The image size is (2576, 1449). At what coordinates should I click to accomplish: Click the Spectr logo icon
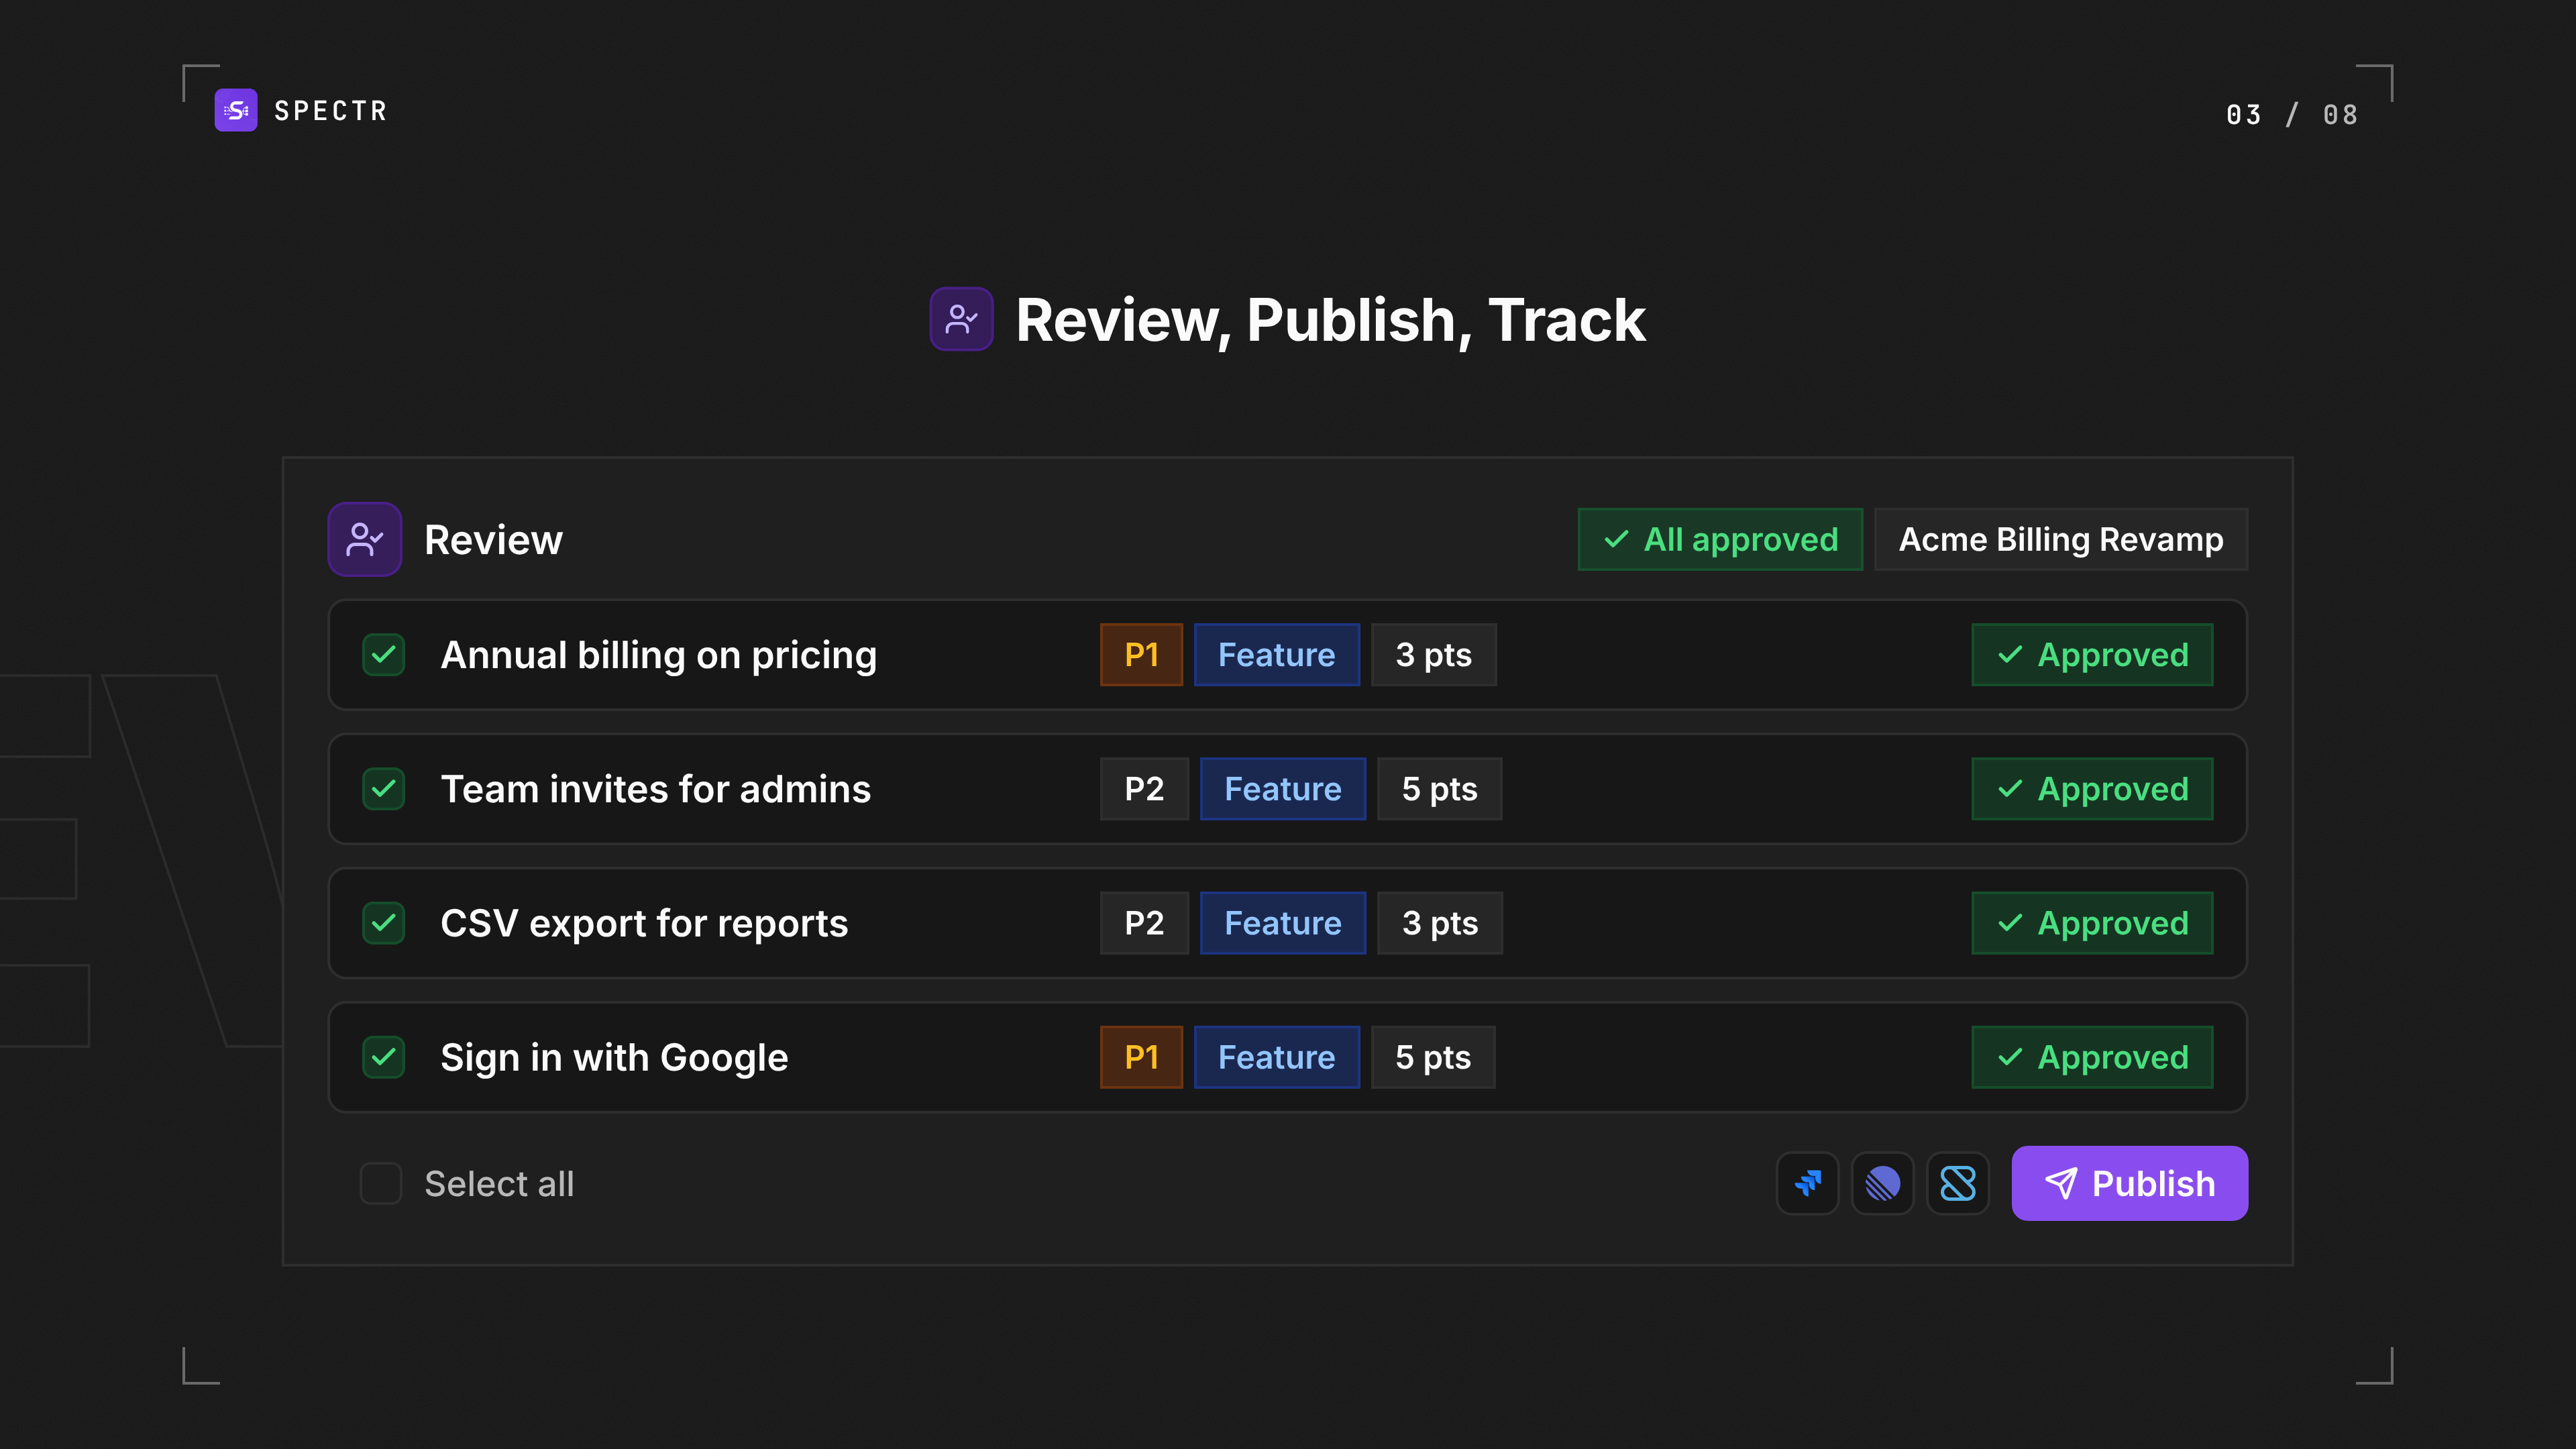point(236,110)
